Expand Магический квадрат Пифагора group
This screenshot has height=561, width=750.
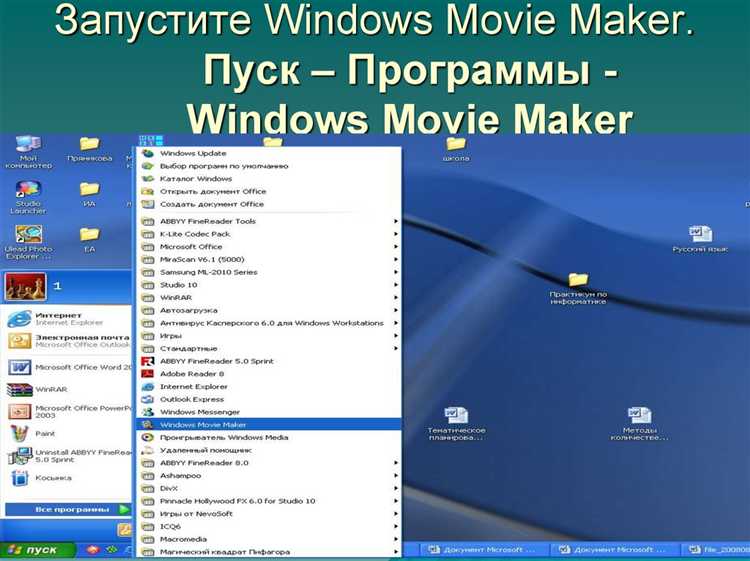[x=269, y=552]
